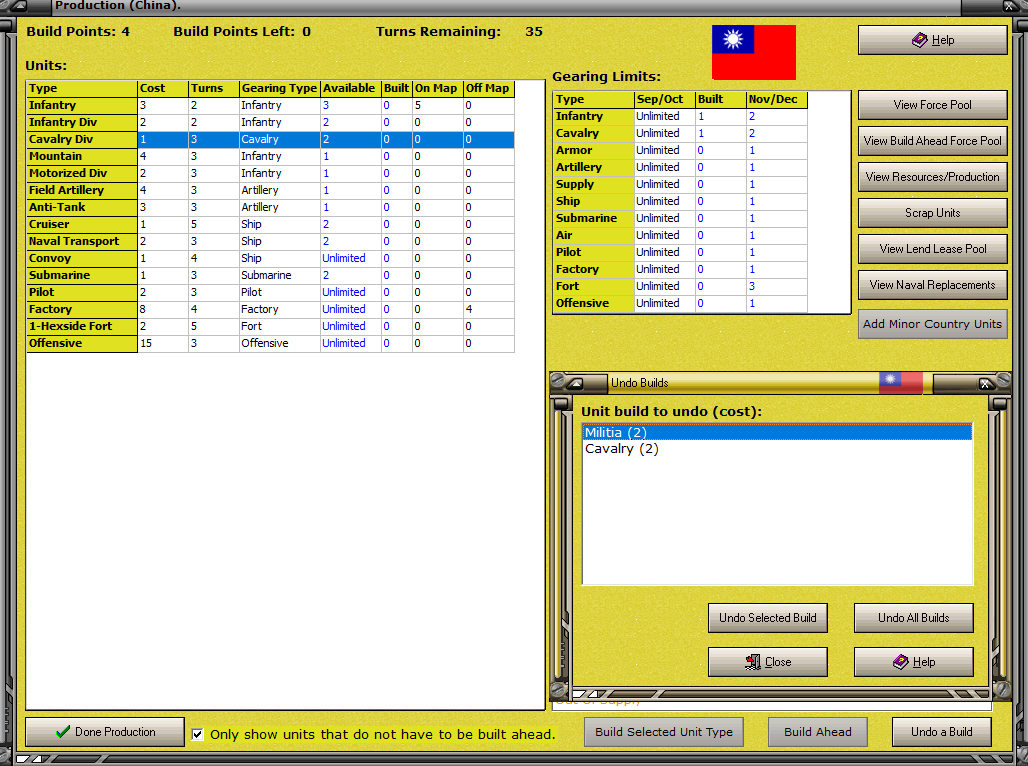Select Cavalry (2) in undo list
This screenshot has height=766, width=1028.
(x=777, y=449)
